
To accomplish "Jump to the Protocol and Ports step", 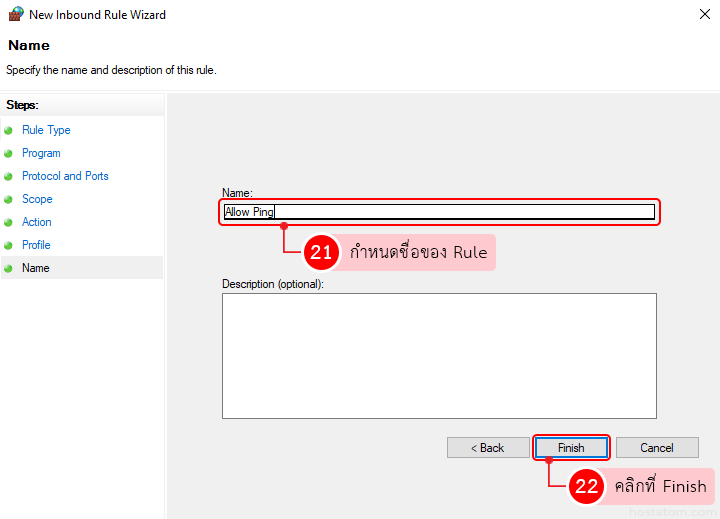I will (65, 176).
